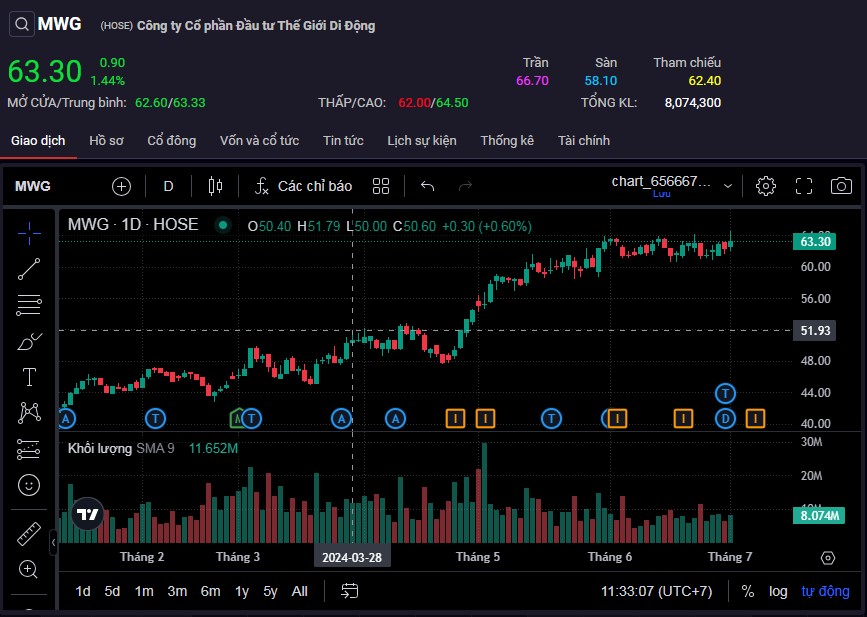This screenshot has height=617, width=867.
Task: Toggle log scale on price axis
Action: click(778, 591)
